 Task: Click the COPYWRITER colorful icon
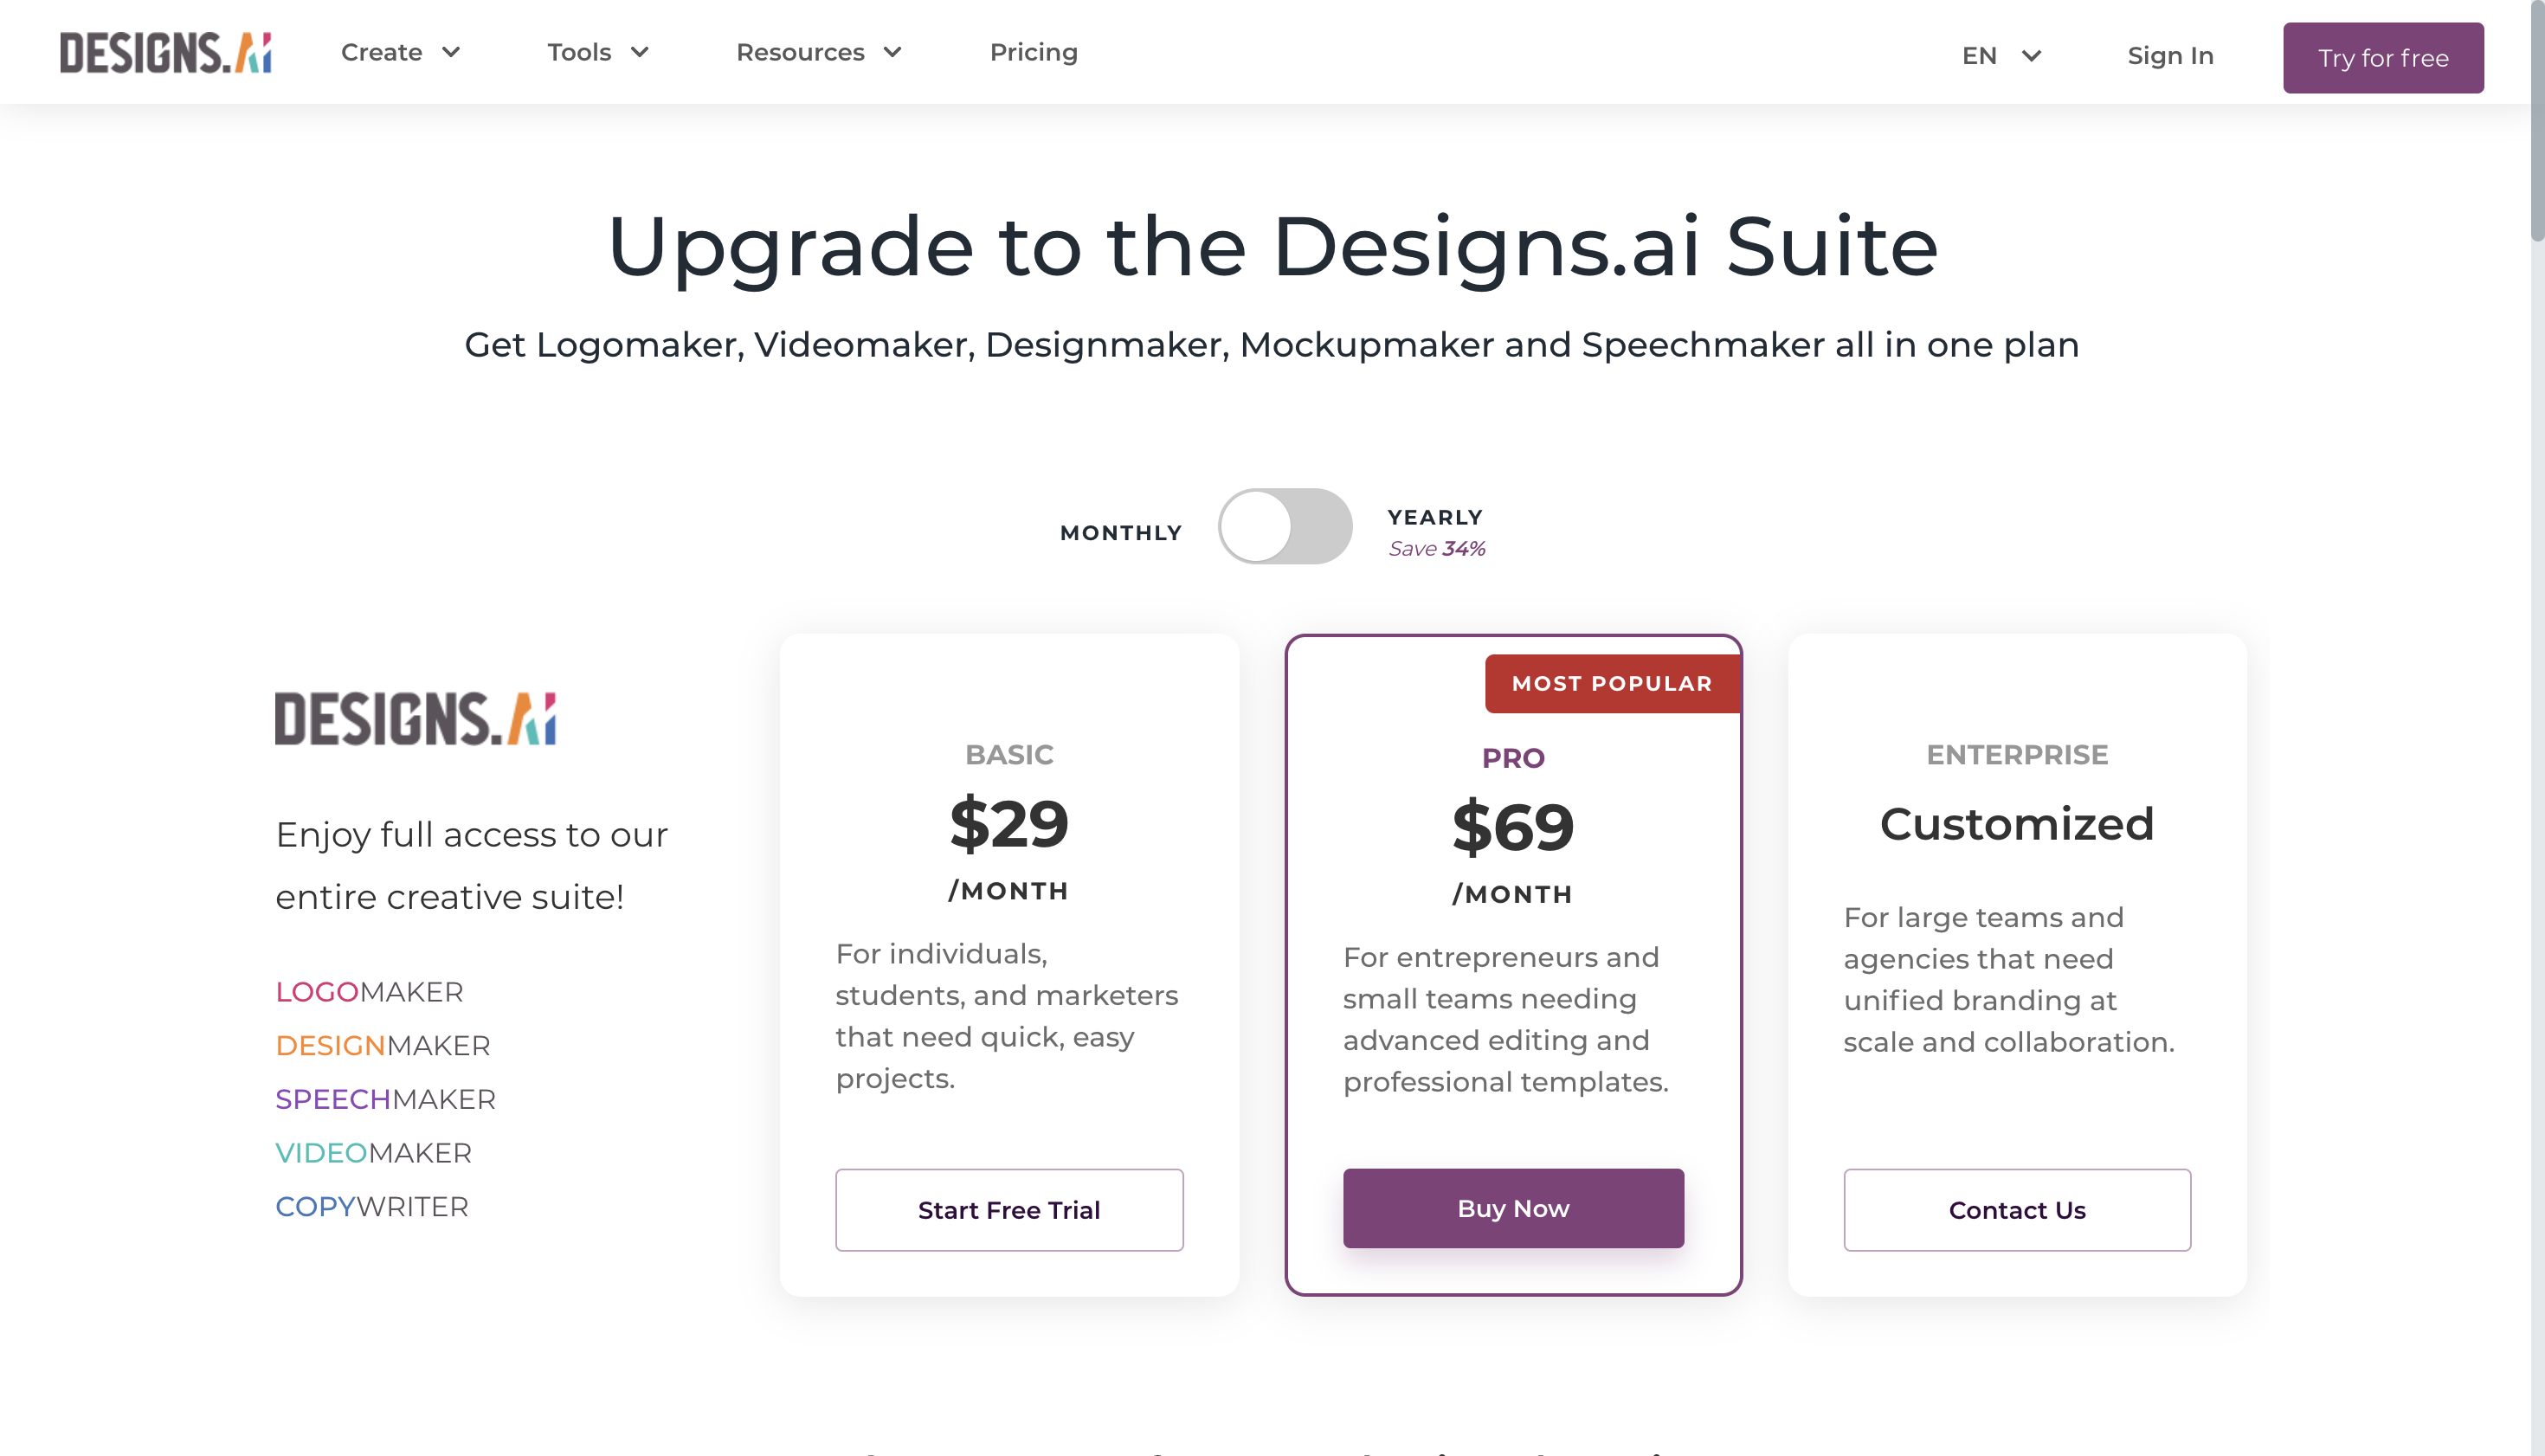pyautogui.click(x=372, y=1206)
